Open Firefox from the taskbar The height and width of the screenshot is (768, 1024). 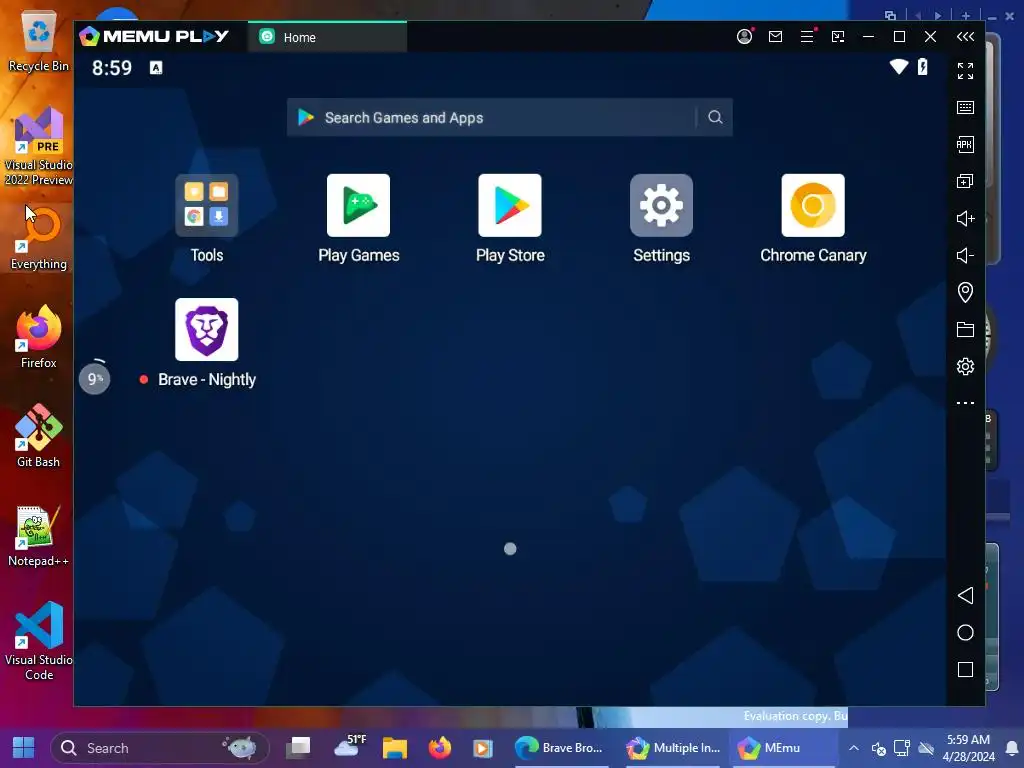(x=440, y=748)
